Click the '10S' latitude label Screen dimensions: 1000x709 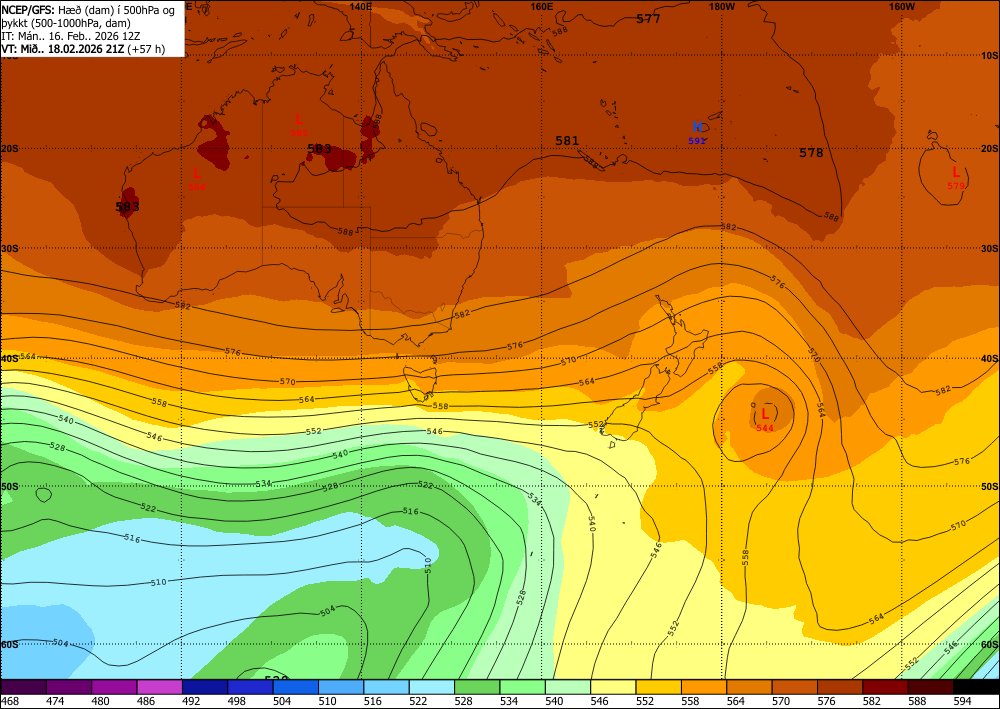pos(989,55)
